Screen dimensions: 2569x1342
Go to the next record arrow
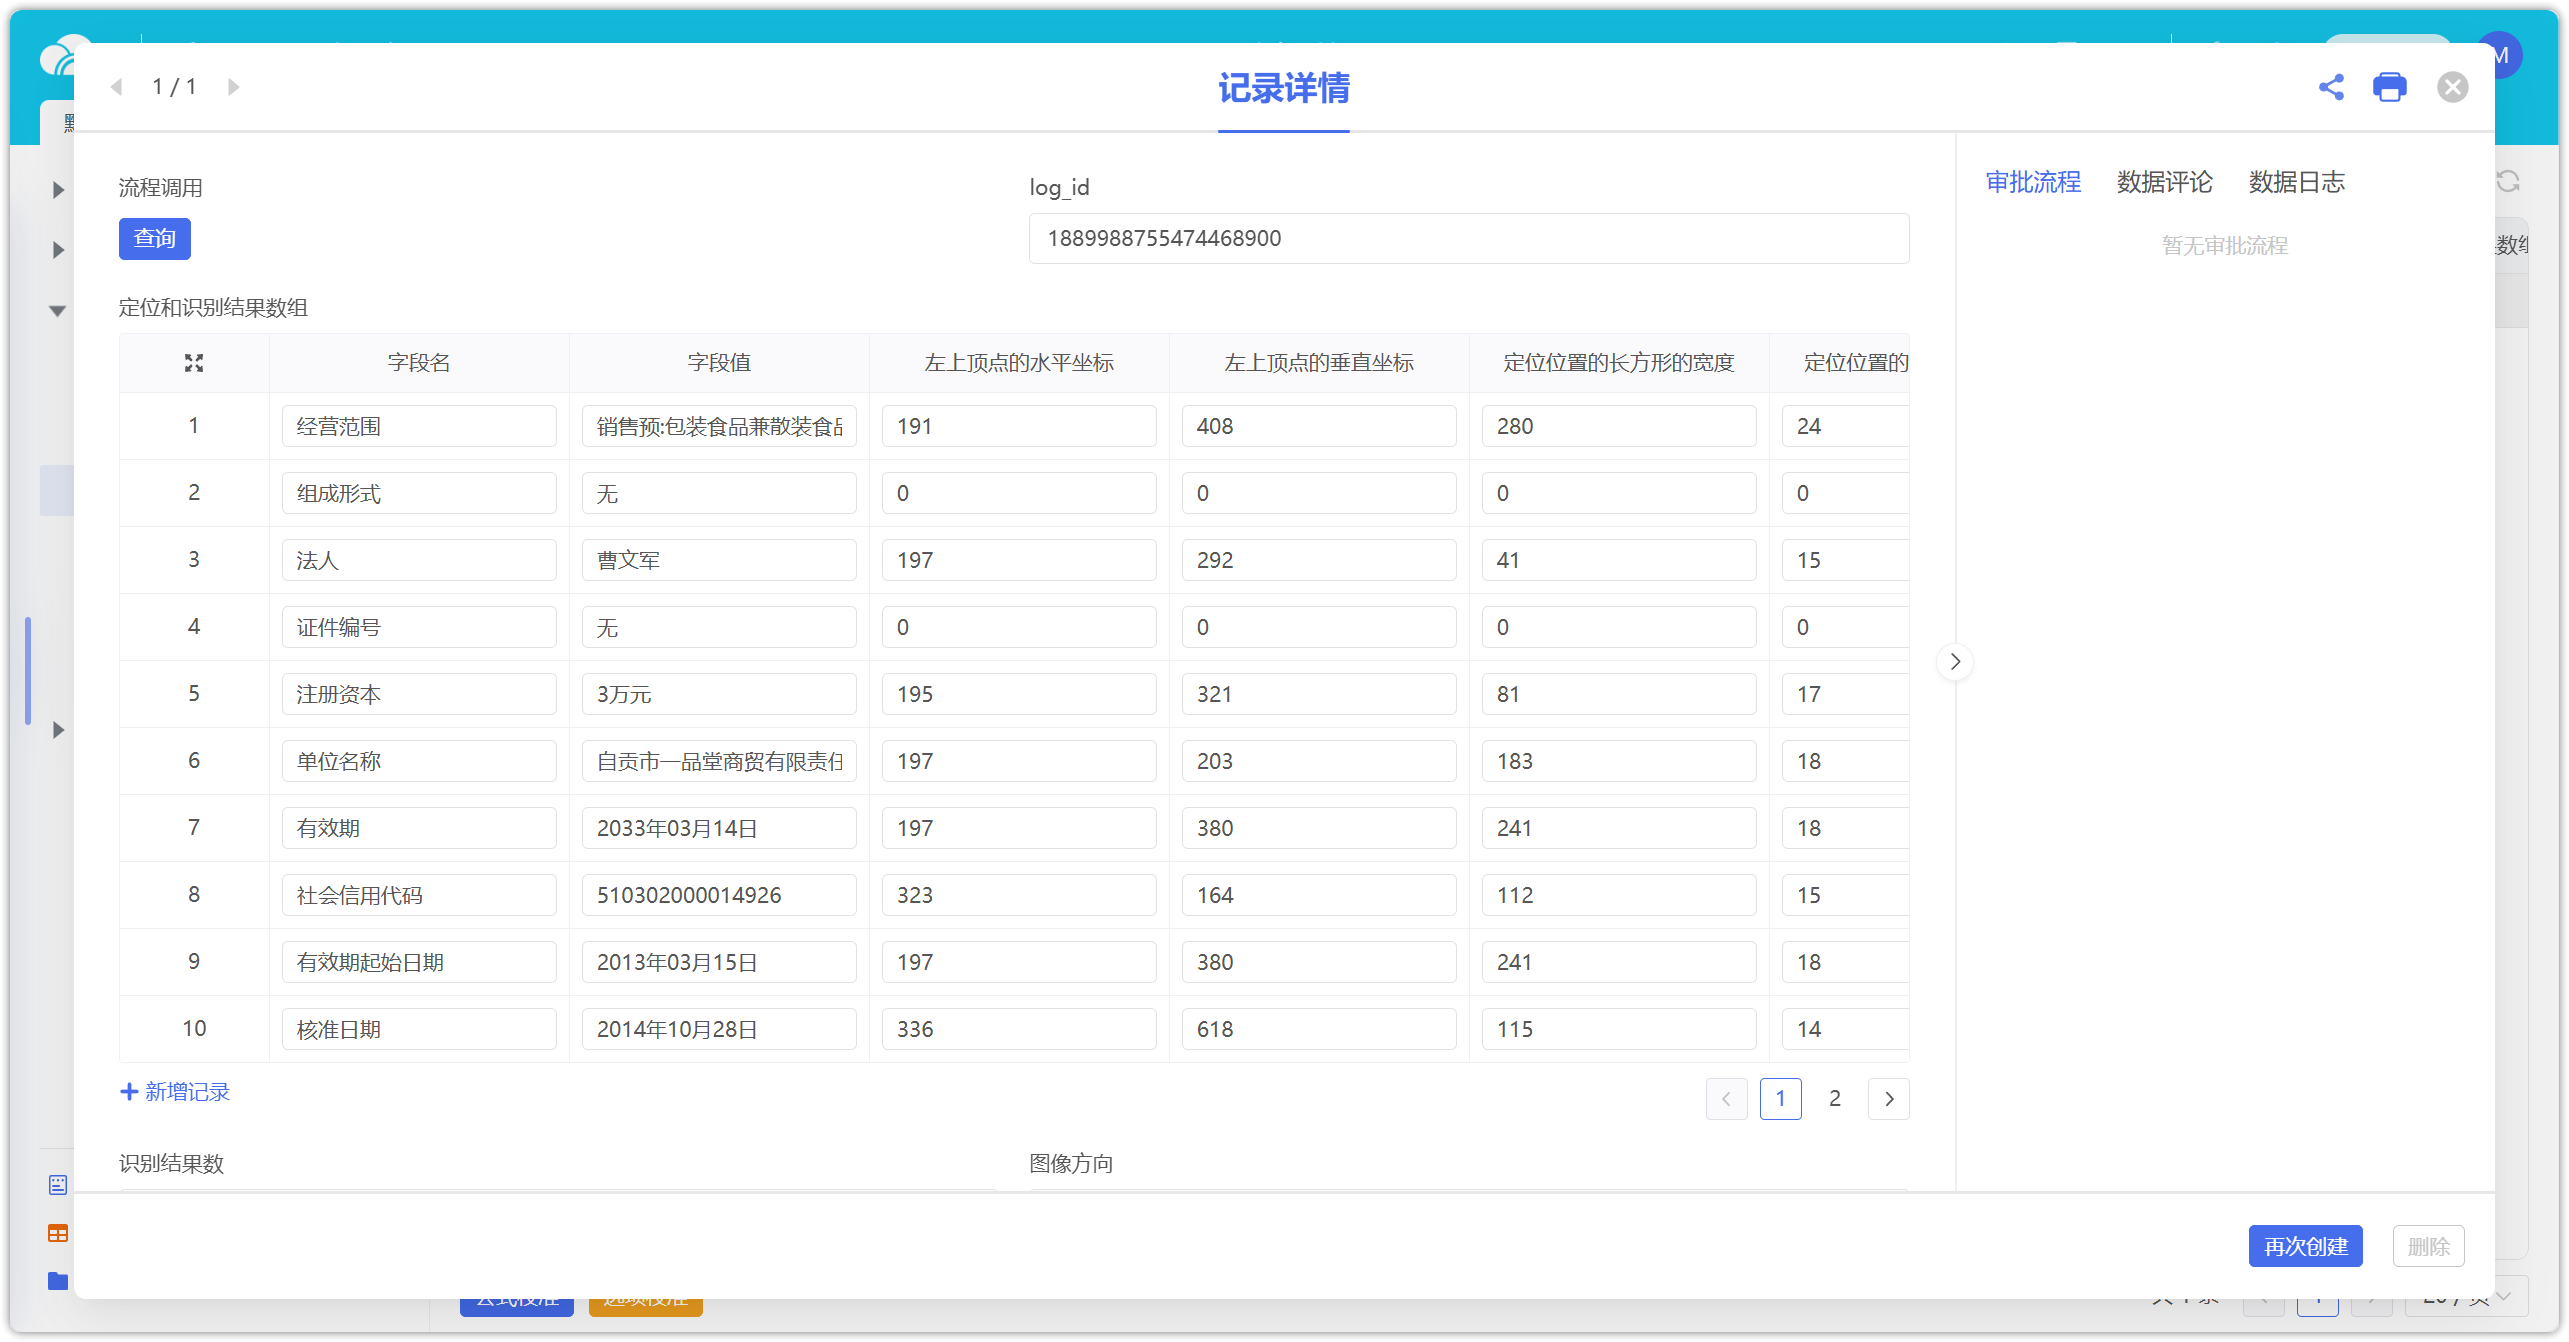click(233, 87)
